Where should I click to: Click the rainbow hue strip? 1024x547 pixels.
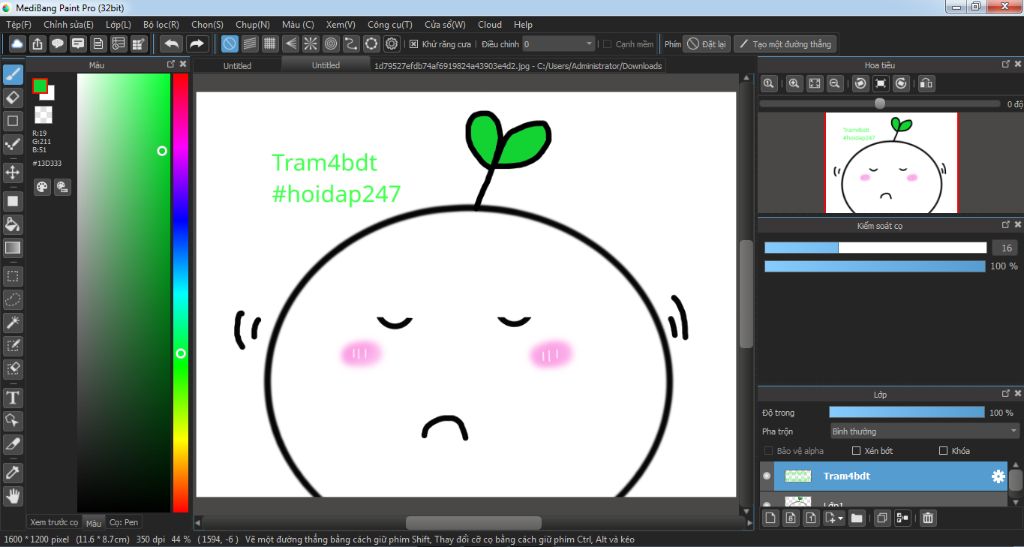click(x=180, y=292)
